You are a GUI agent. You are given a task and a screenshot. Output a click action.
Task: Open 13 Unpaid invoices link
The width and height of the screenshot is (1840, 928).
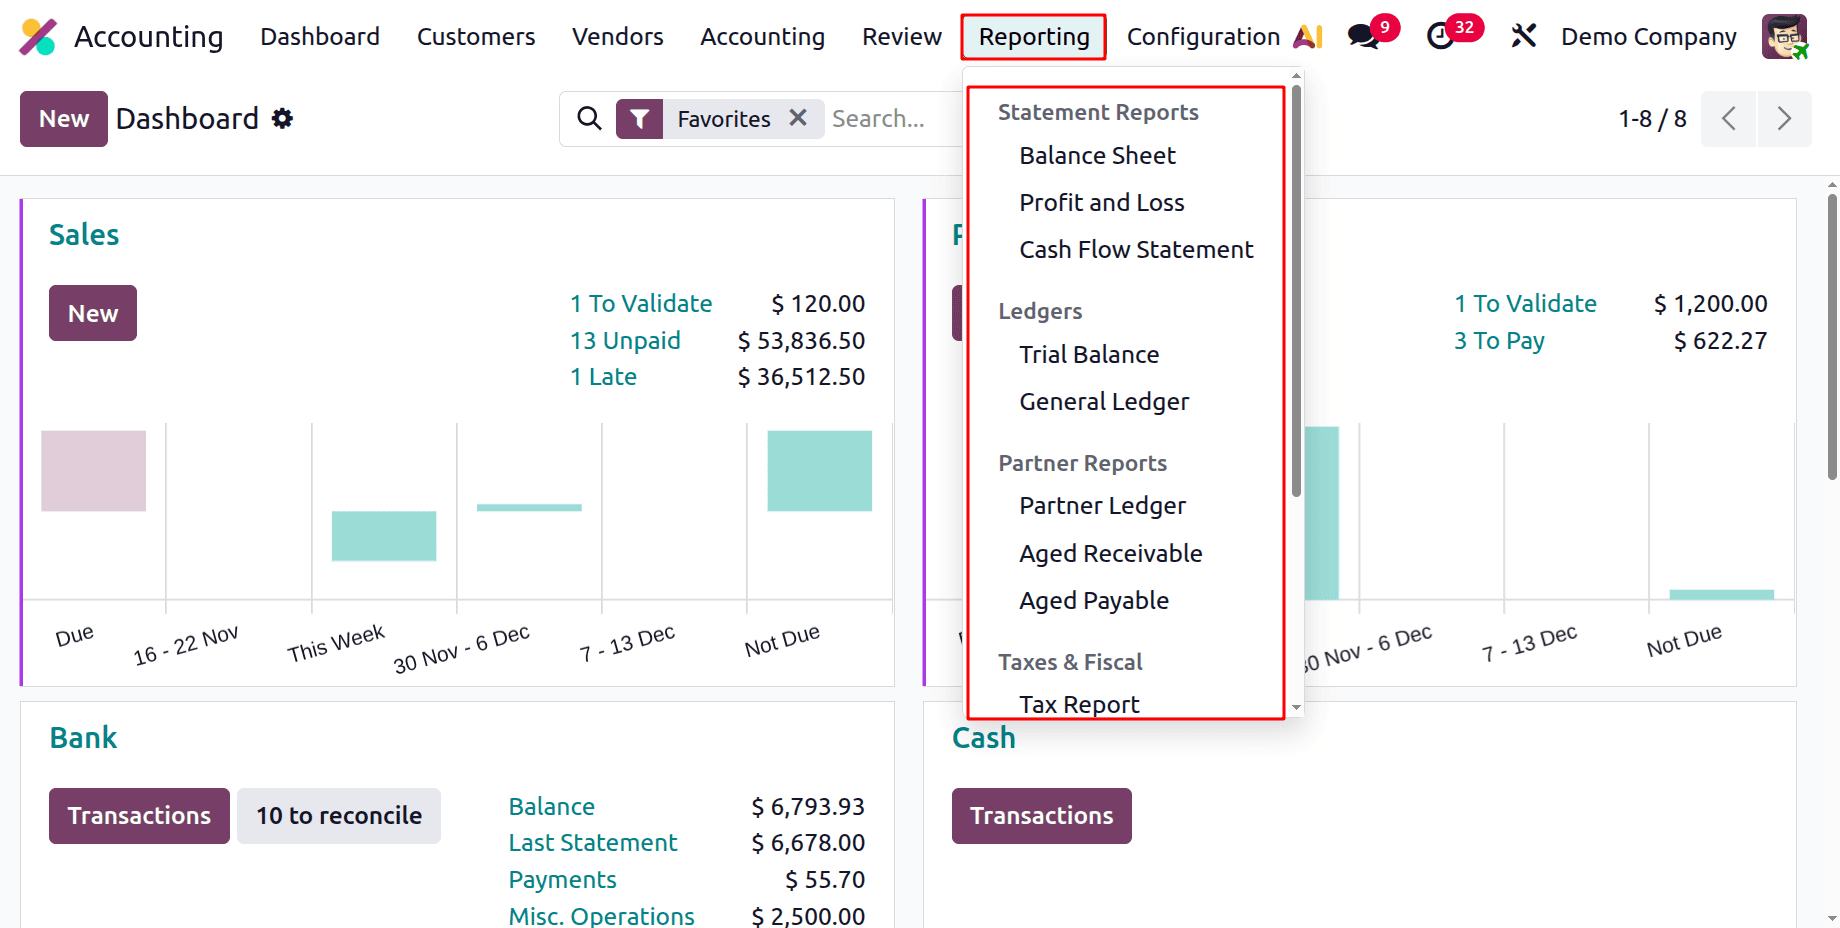tap(625, 341)
